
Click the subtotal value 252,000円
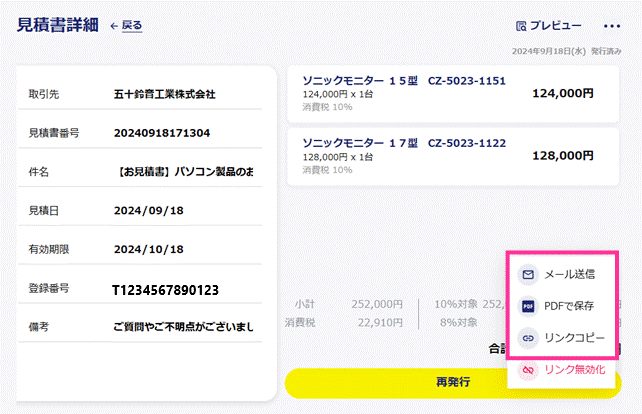pyautogui.click(x=377, y=304)
